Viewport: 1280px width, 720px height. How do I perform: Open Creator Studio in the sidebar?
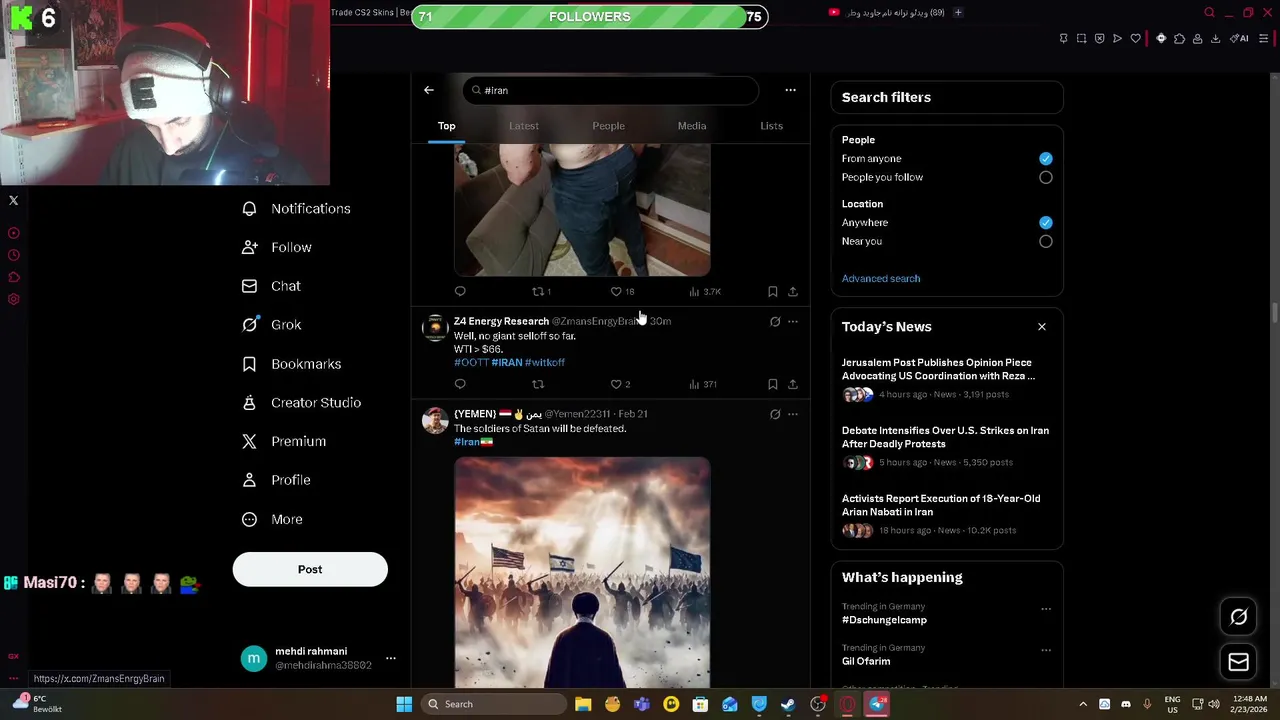[301, 403]
